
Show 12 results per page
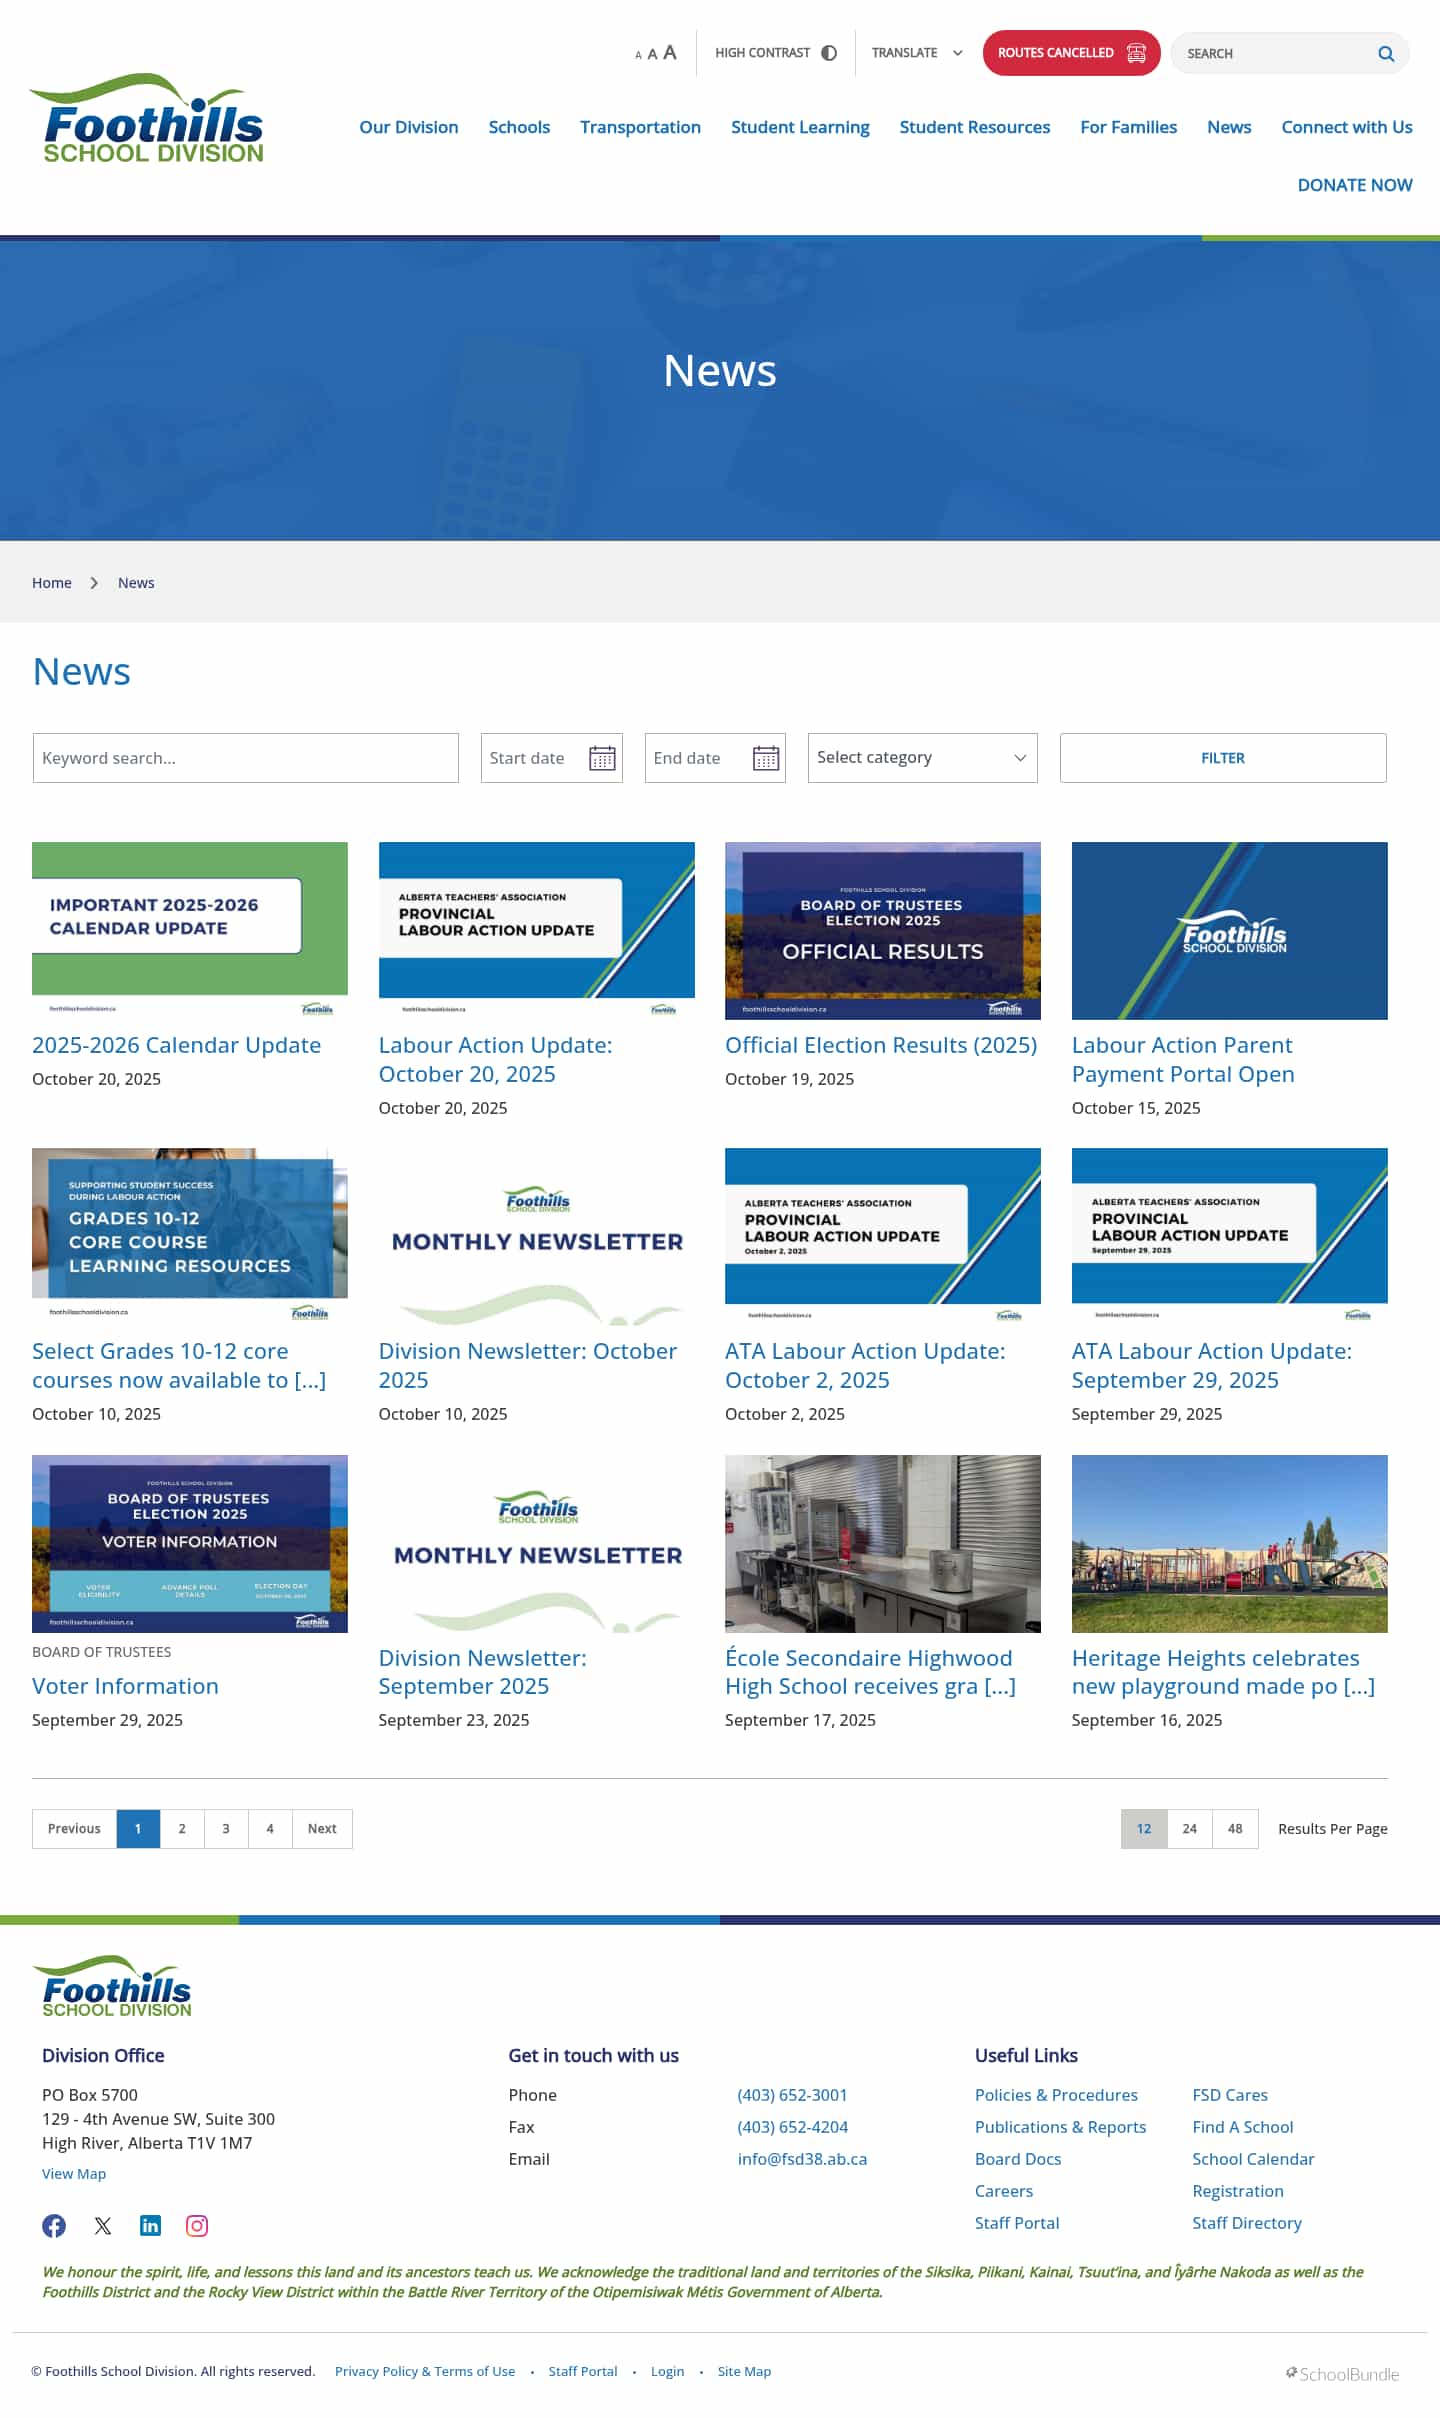click(1144, 1828)
